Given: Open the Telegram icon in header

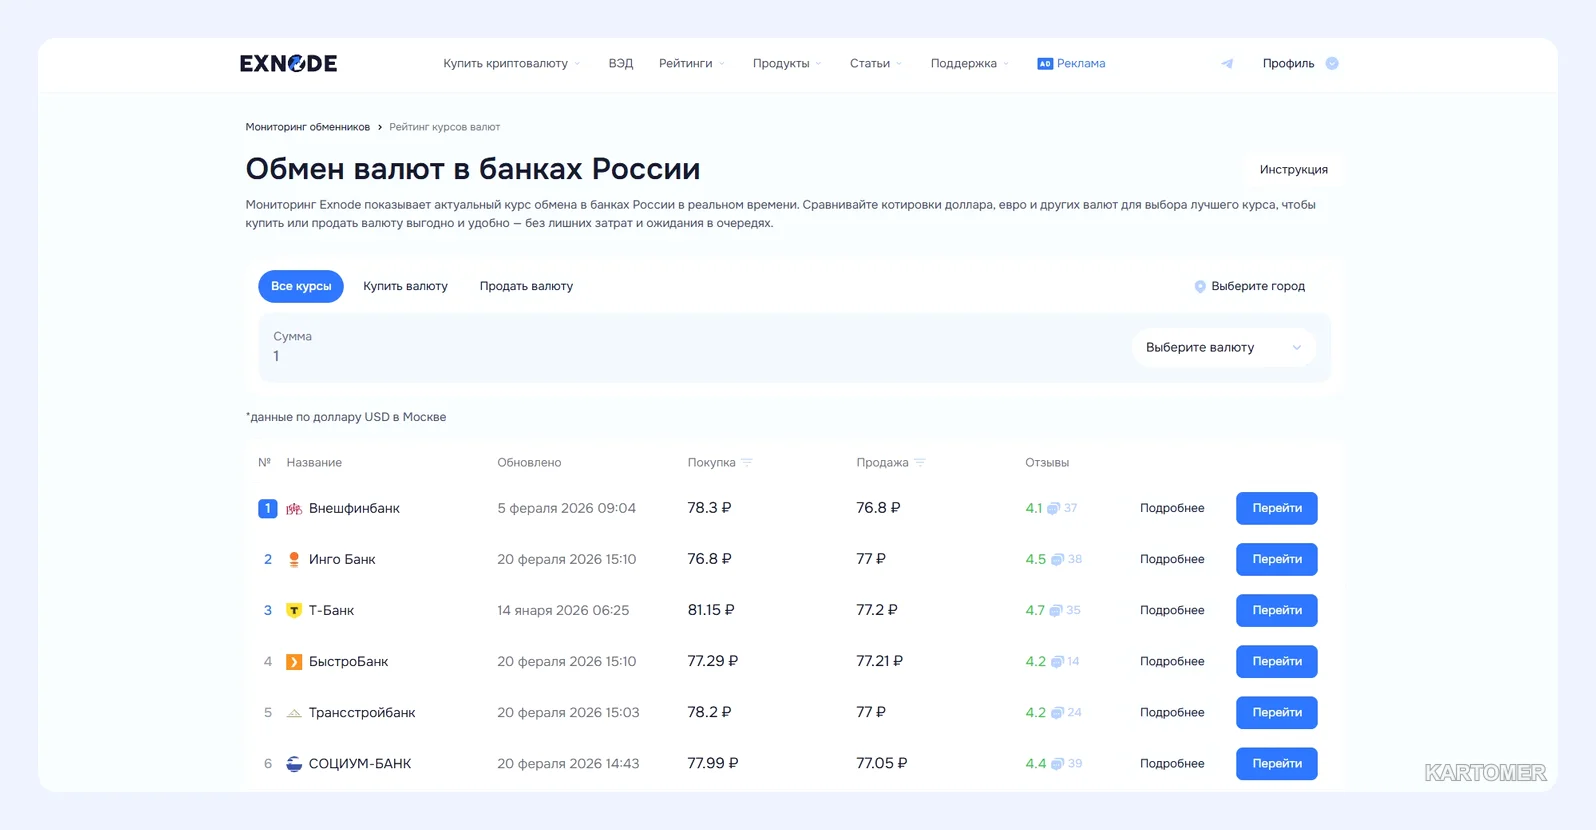Looking at the screenshot, I should pyautogui.click(x=1227, y=63).
